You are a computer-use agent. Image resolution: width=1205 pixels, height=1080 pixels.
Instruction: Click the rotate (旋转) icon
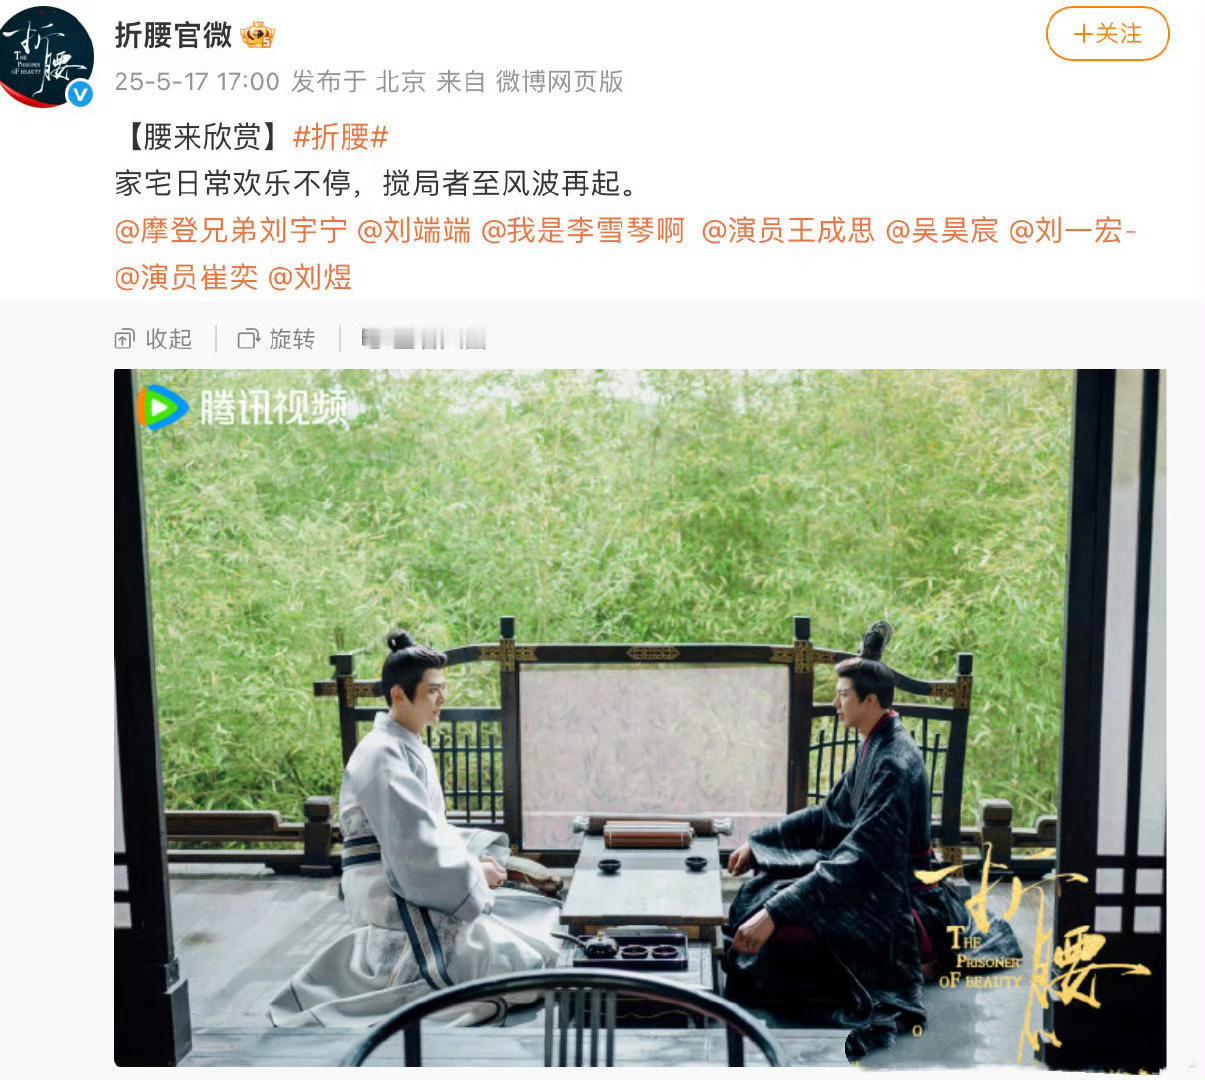click(248, 339)
